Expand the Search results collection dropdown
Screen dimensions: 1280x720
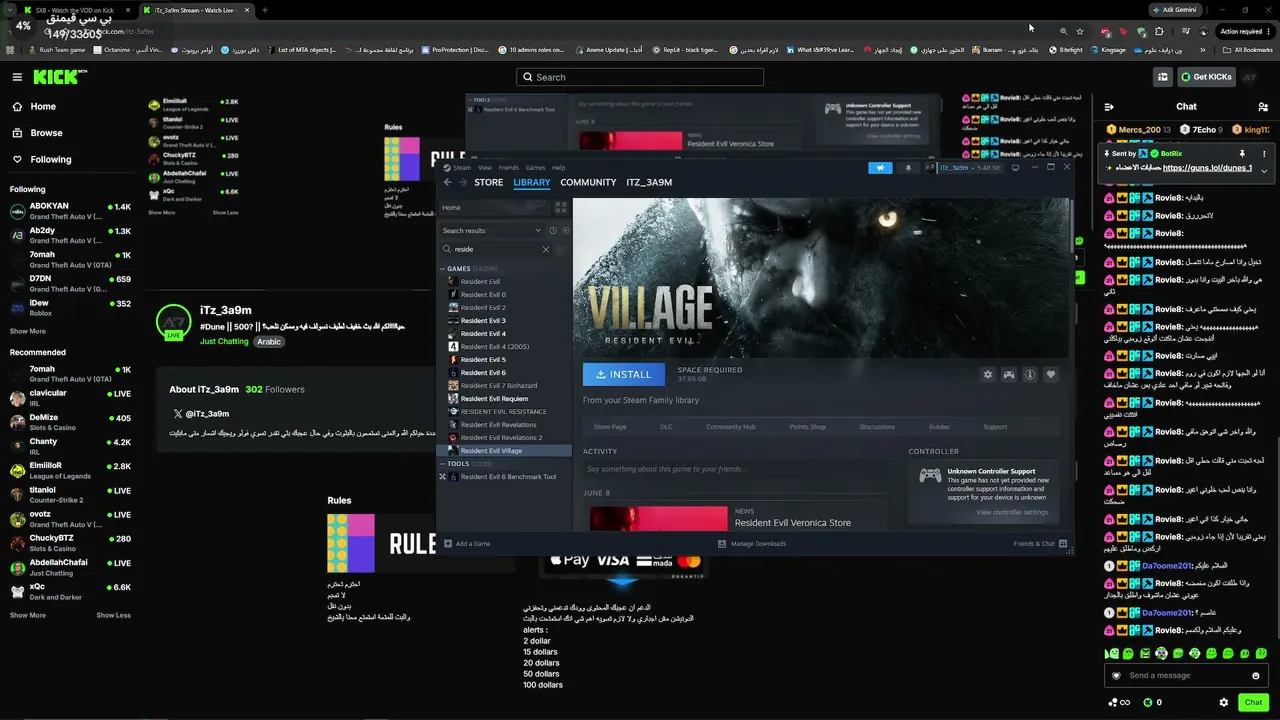point(538,230)
